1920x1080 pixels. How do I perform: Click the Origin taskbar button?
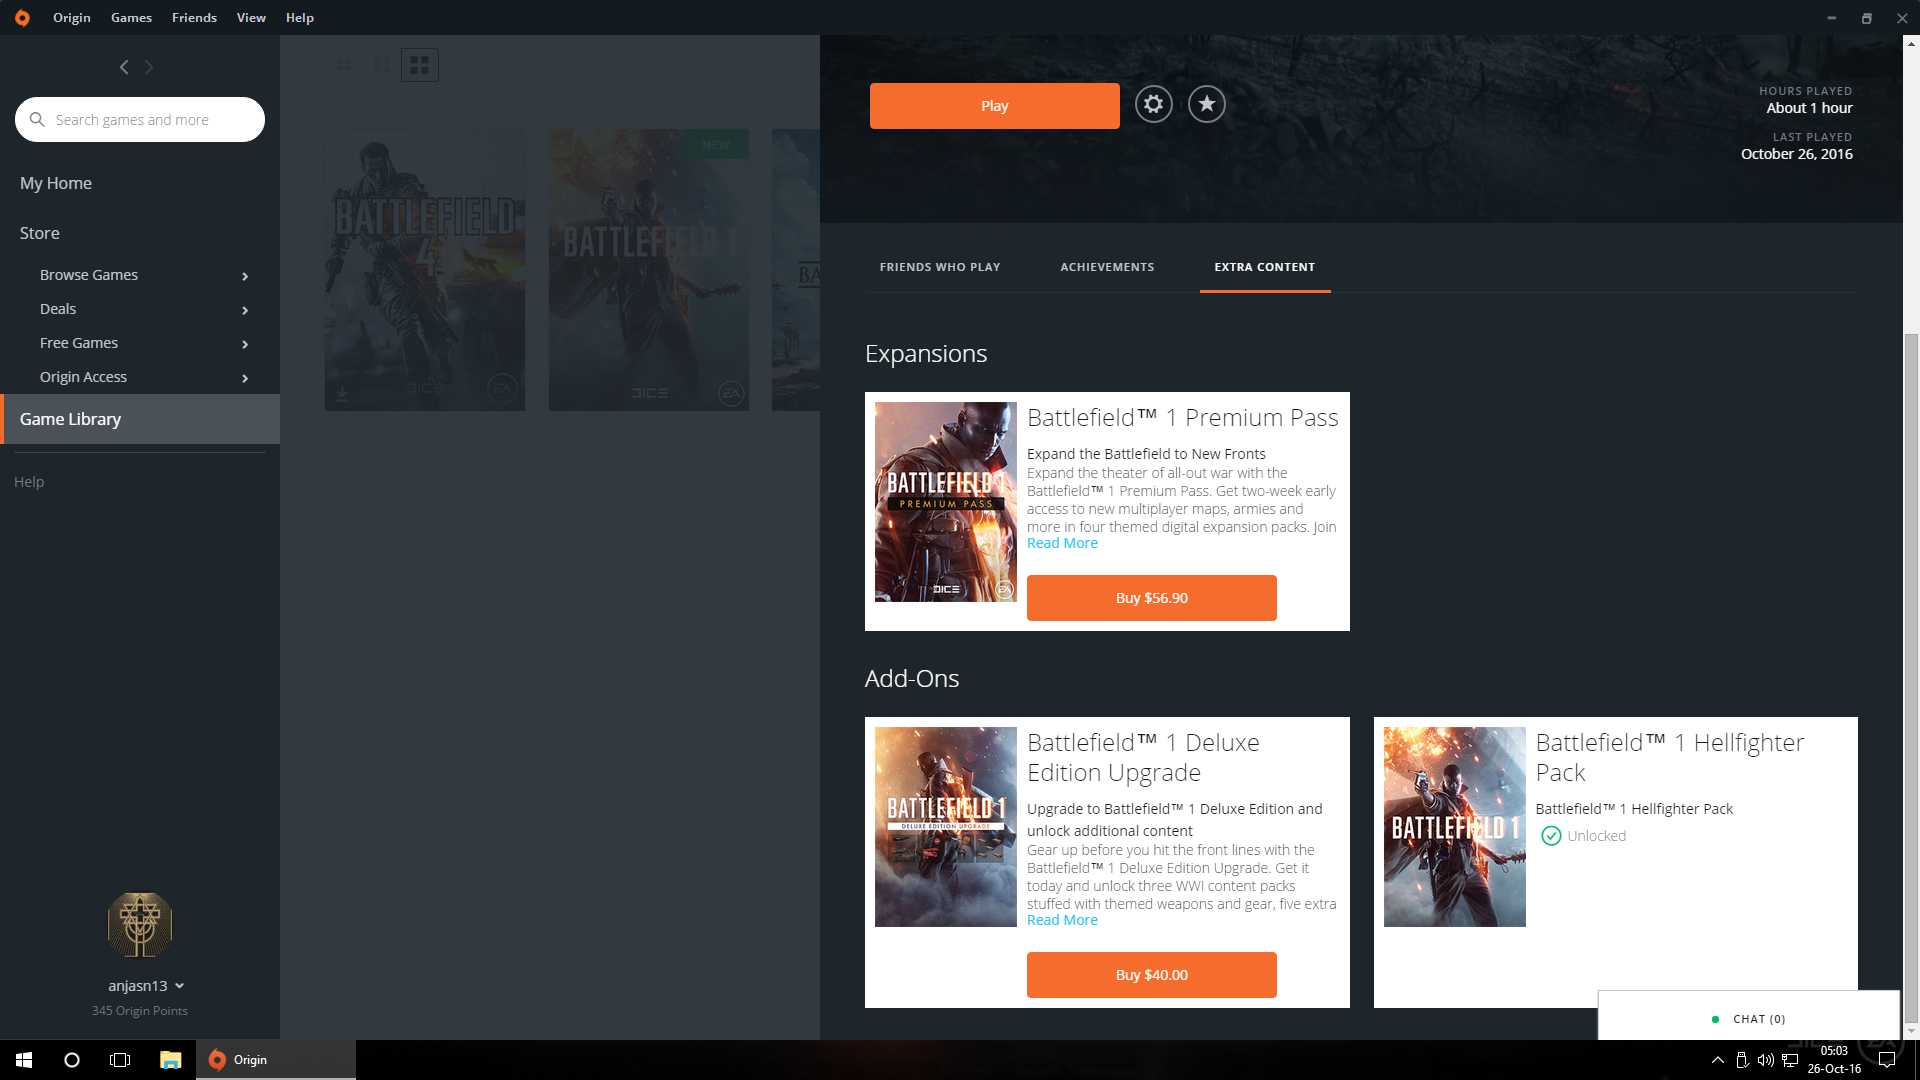tap(276, 1060)
